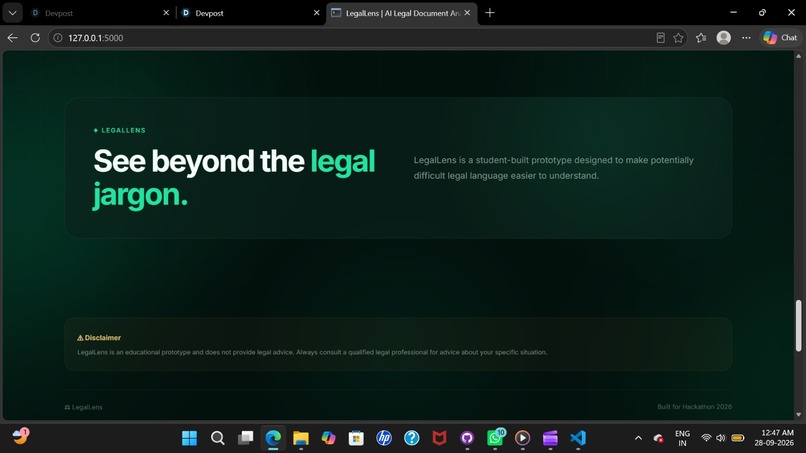The height and width of the screenshot is (453, 806).
Task: Open the browser profile avatar
Action: tap(724, 38)
